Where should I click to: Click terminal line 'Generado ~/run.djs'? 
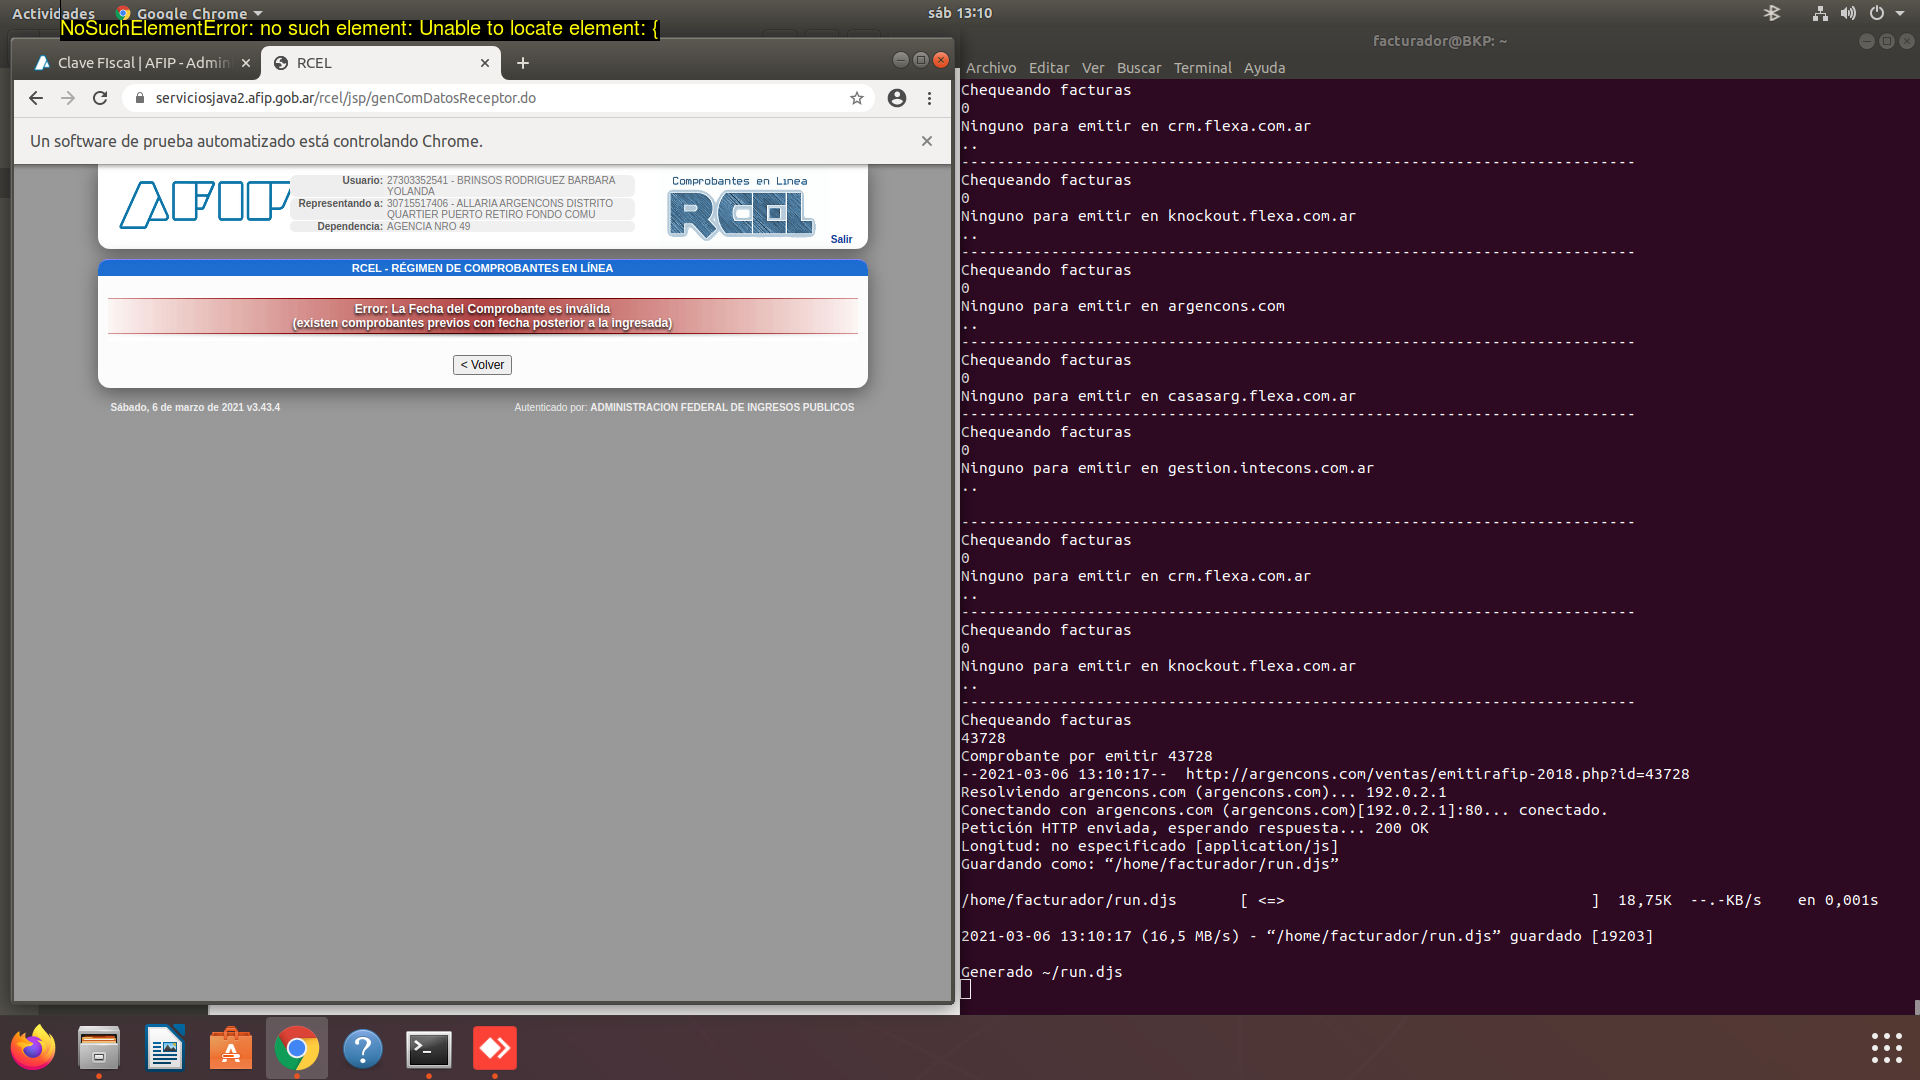1041,972
